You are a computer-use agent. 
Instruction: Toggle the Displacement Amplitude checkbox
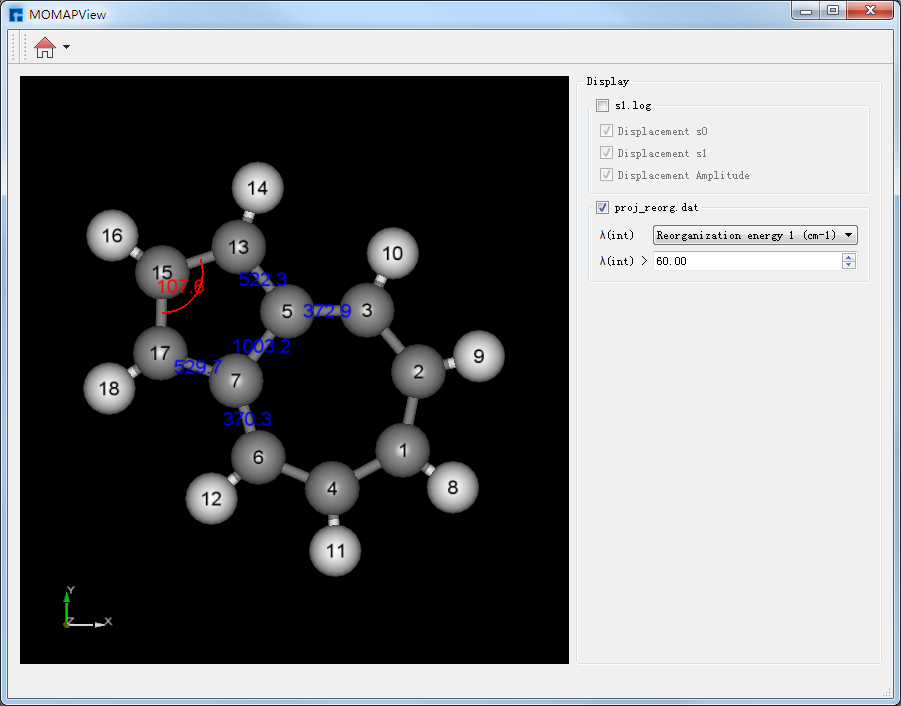point(606,175)
